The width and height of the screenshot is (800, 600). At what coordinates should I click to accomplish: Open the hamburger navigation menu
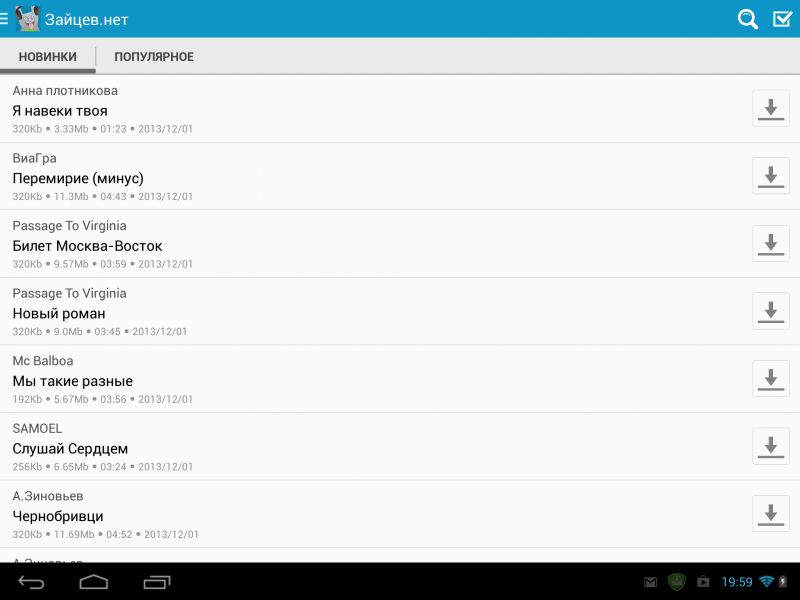pos(4,19)
